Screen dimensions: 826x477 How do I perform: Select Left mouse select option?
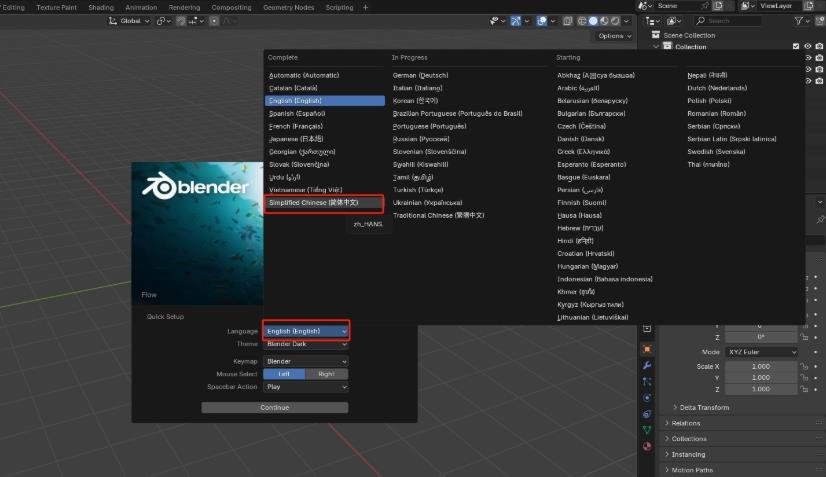[284, 374]
